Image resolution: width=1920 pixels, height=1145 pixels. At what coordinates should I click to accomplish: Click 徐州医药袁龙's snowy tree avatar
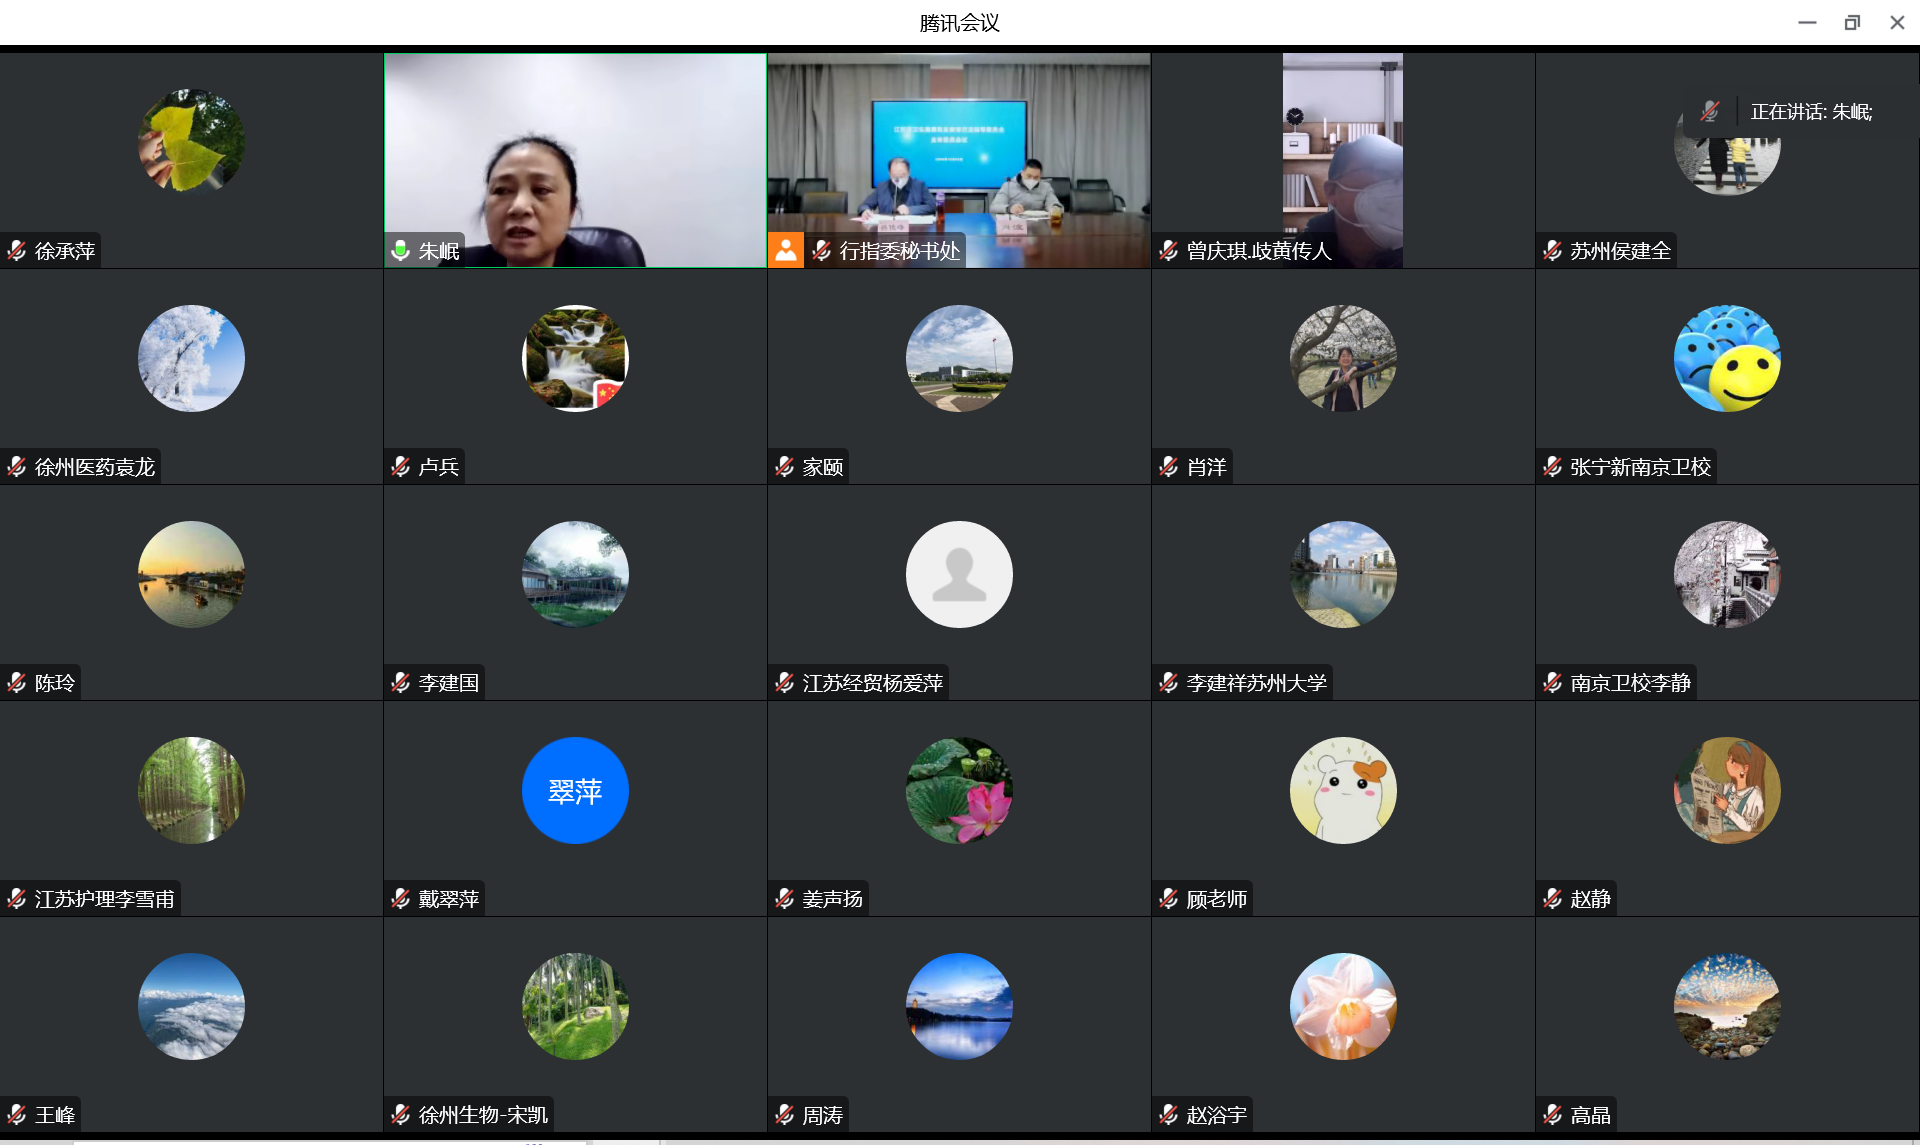pyautogui.click(x=191, y=358)
